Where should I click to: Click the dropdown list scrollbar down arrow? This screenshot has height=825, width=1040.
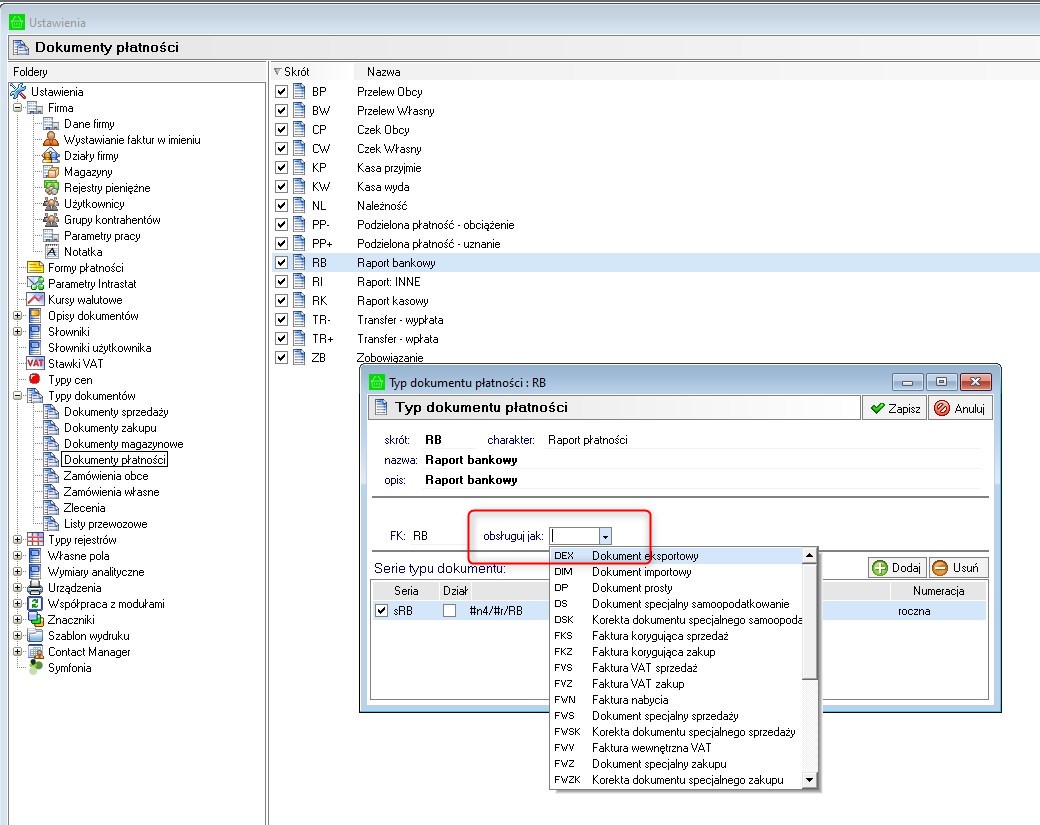[x=809, y=780]
